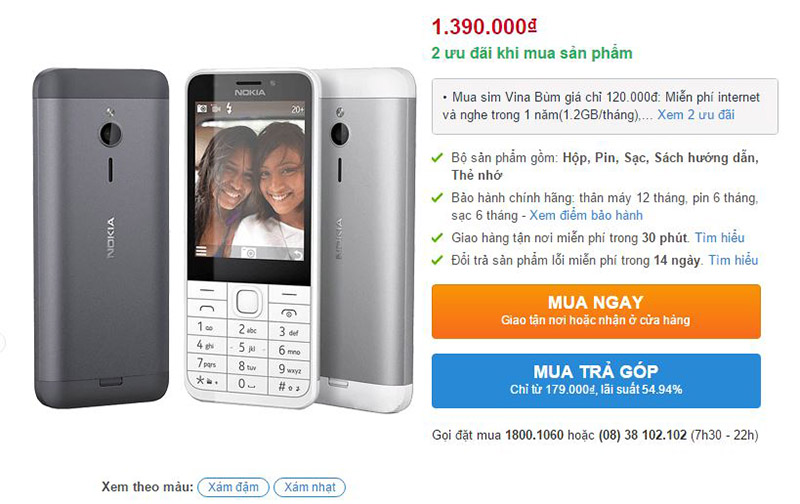Select the Xám nhạt color option
Viewport: 800px width, 504px height.
pyautogui.click(x=310, y=487)
